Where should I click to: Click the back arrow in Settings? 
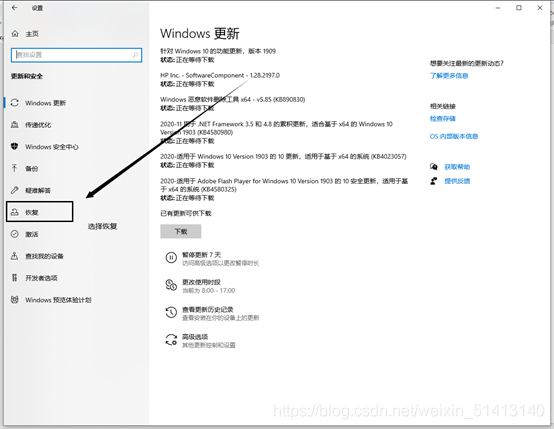[14, 7]
